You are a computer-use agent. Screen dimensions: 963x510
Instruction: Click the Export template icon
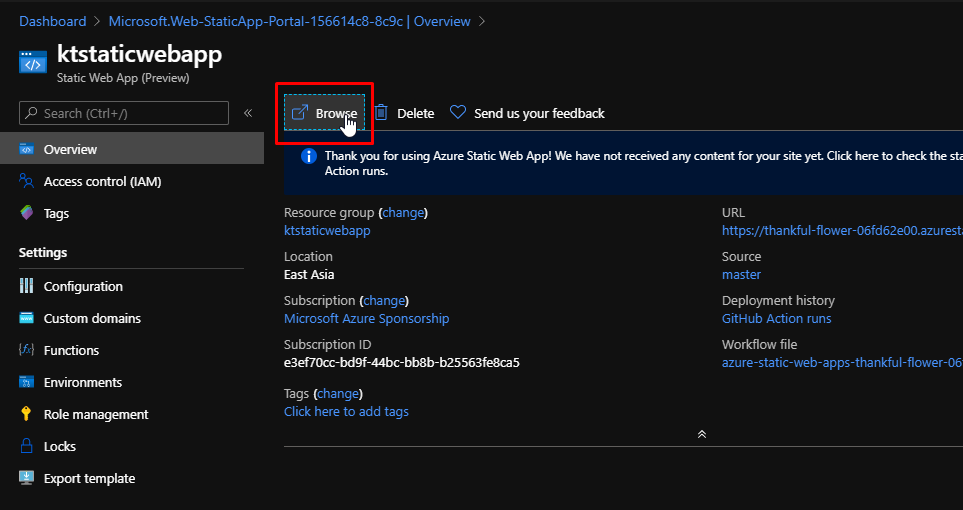26,477
